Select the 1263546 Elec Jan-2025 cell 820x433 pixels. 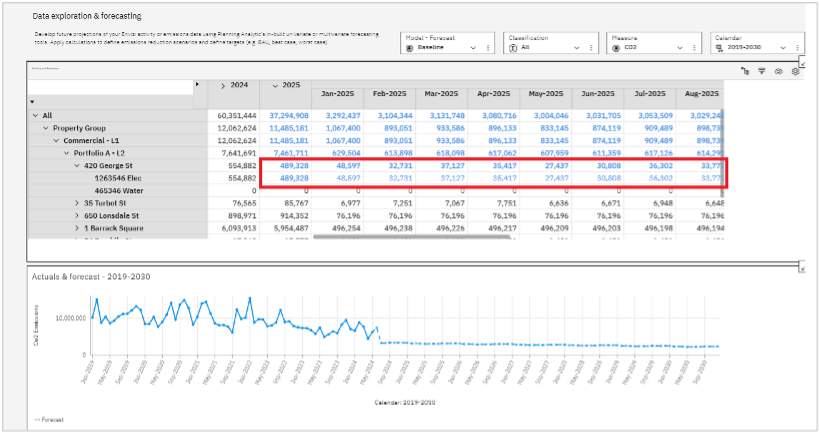tap(341, 178)
